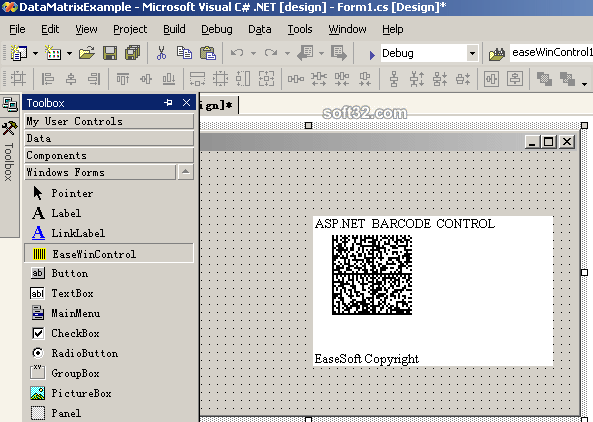Open the Undo history dropdown arrow
The width and height of the screenshot is (593, 422).
pyautogui.click(x=253, y=53)
